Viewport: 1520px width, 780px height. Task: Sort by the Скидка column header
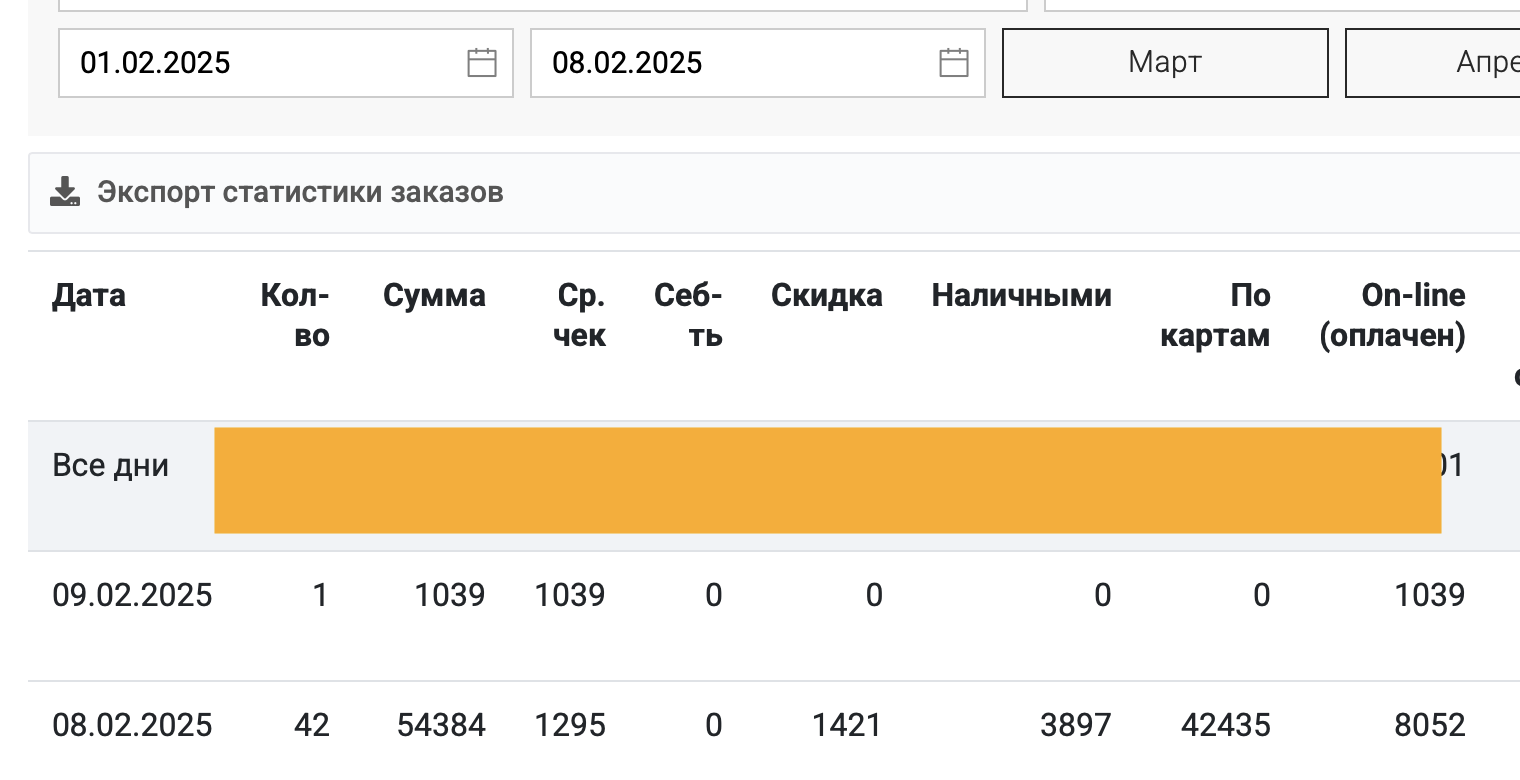click(827, 295)
